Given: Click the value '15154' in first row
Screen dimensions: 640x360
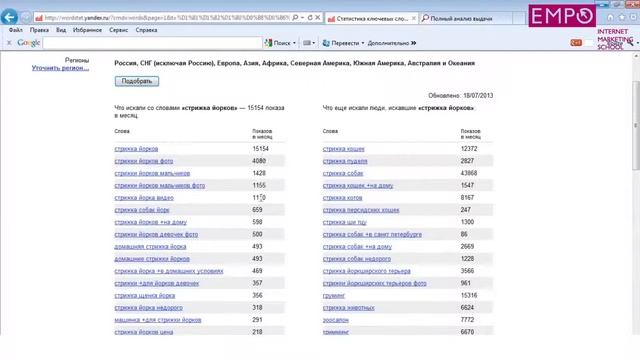Looking at the screenshot, I should [260, 149].
